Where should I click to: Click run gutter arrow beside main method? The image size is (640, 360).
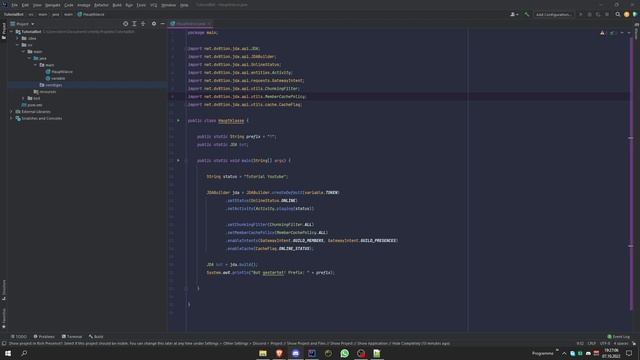coord(178,161)
